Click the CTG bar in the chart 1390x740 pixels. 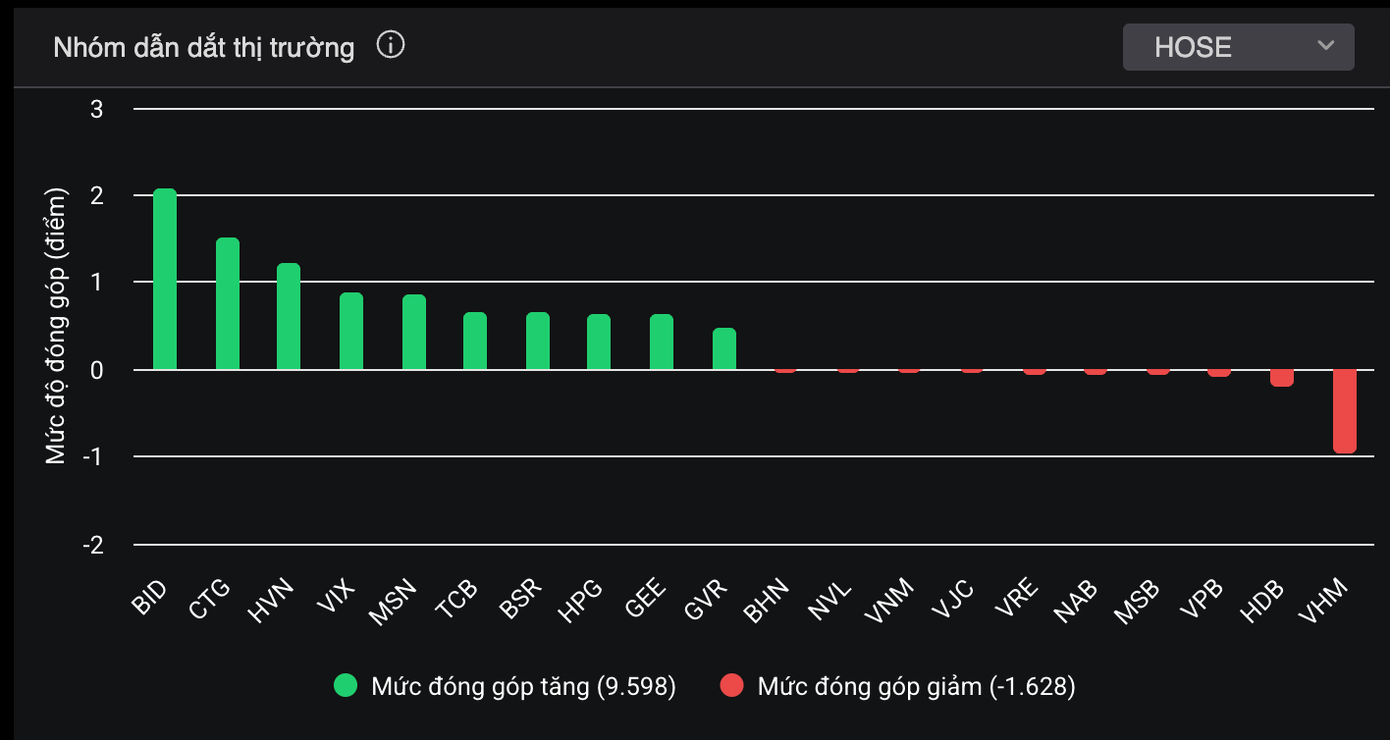pyautogui.click(x=228, y=304)
